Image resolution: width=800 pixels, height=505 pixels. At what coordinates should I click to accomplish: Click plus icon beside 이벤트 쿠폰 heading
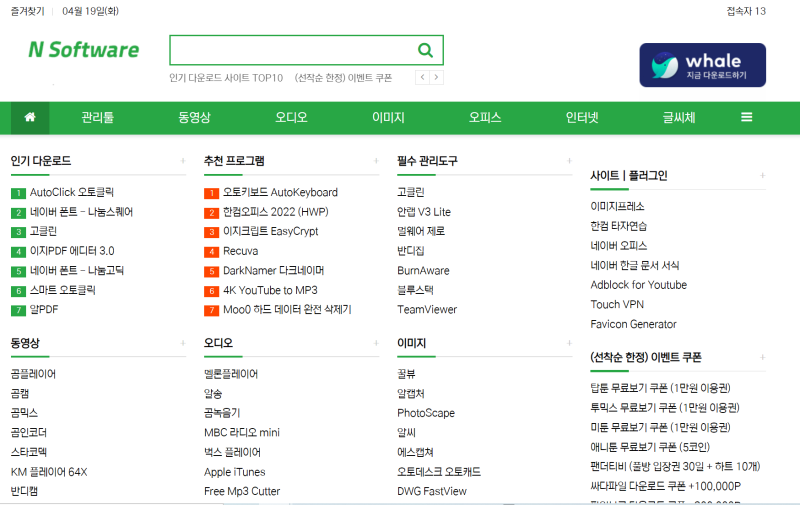[762, 357]
